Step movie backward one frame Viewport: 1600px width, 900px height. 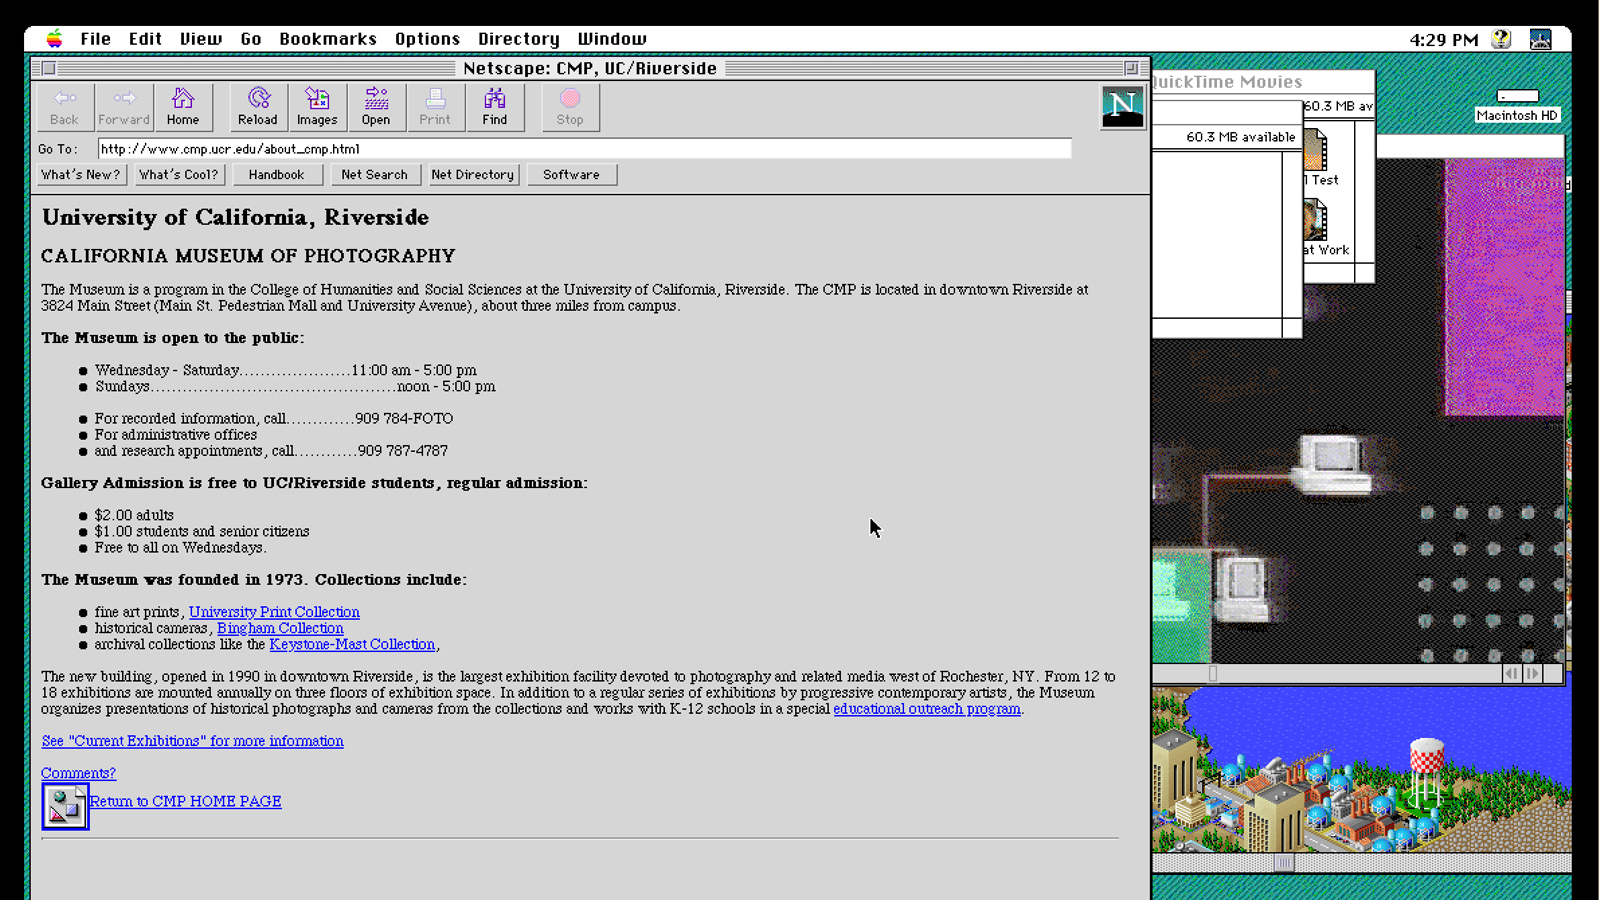coord(1511,674)
